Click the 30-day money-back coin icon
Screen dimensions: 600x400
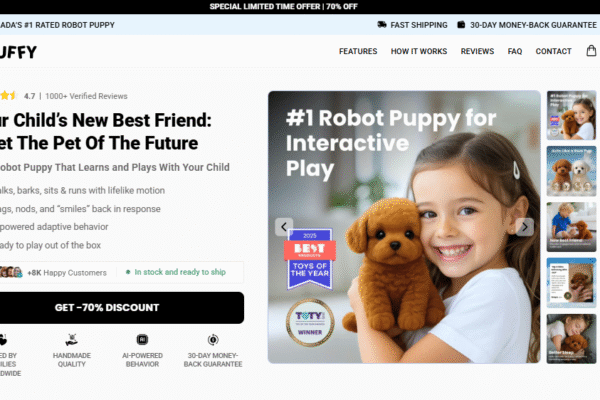213,340
